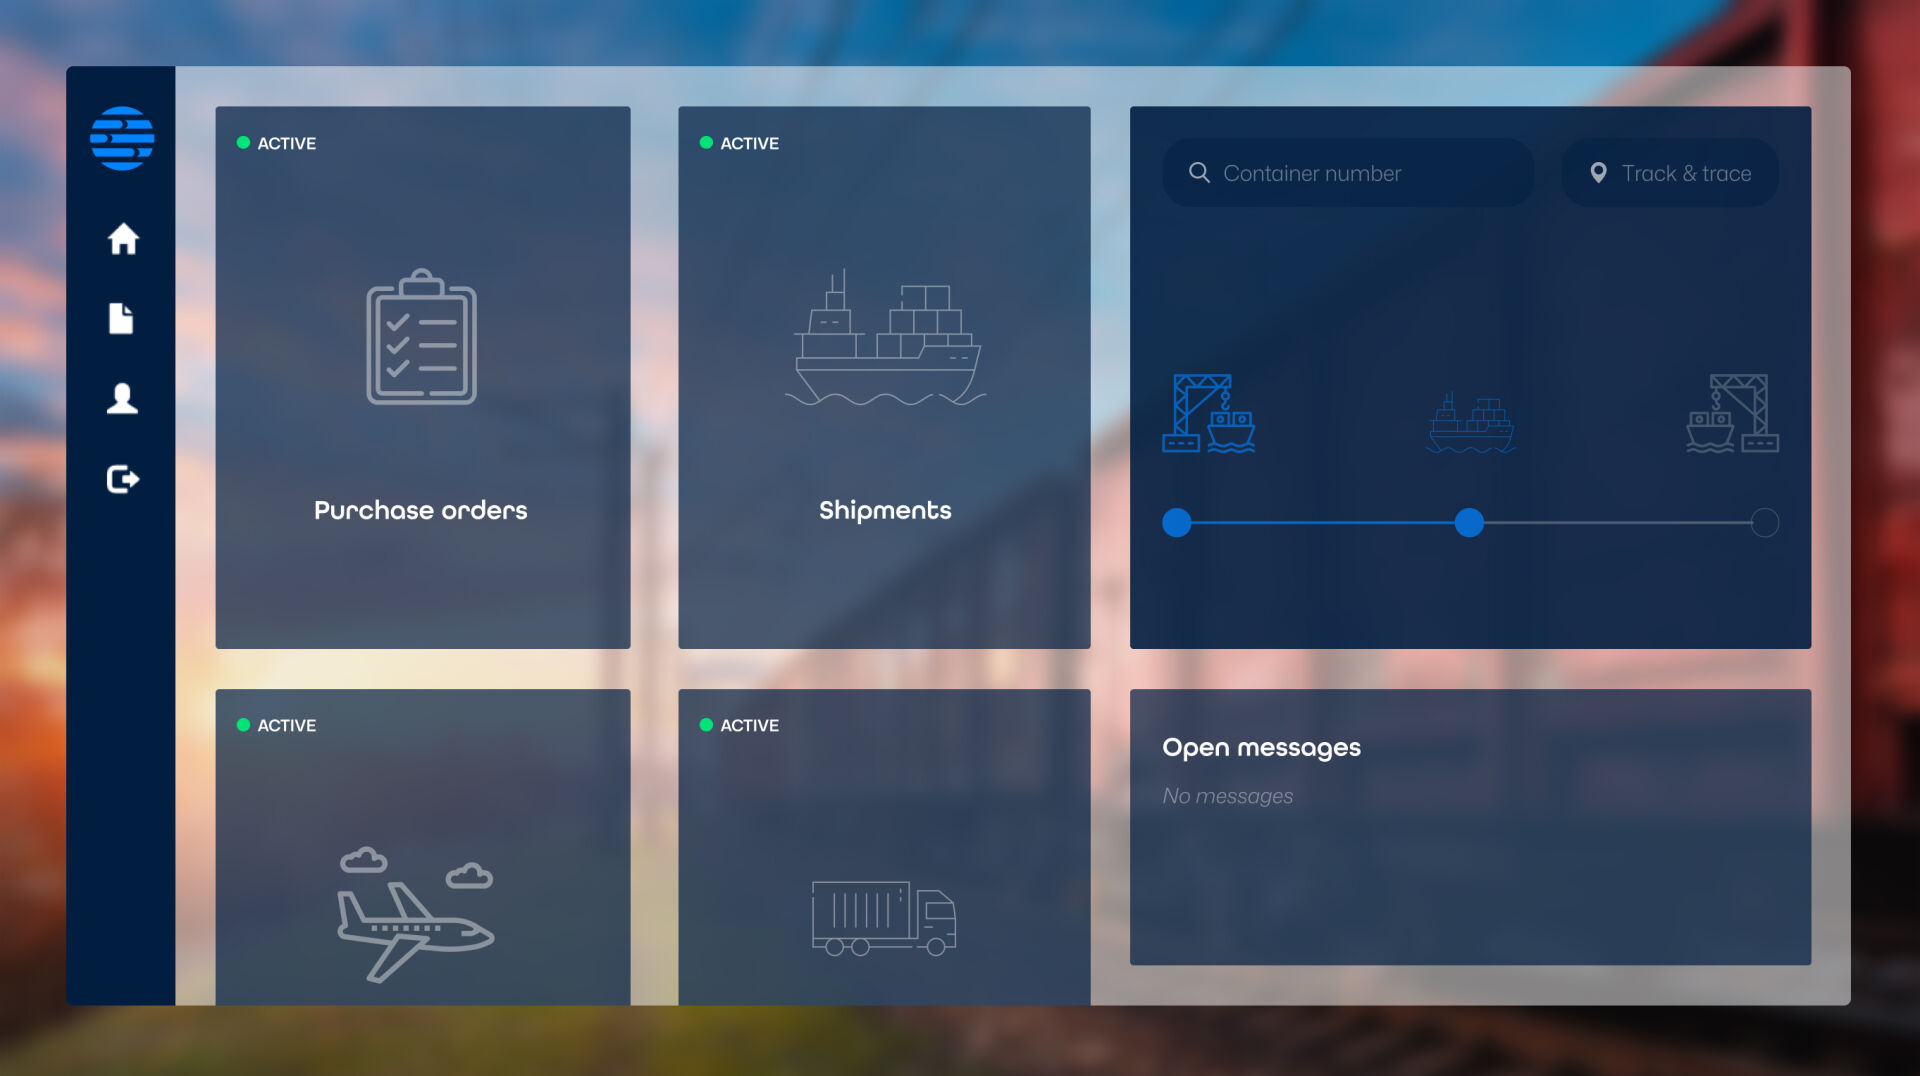Click the middle progress dot on tracker
Screen dimensions: 1920x1076
click(1469, 522)
